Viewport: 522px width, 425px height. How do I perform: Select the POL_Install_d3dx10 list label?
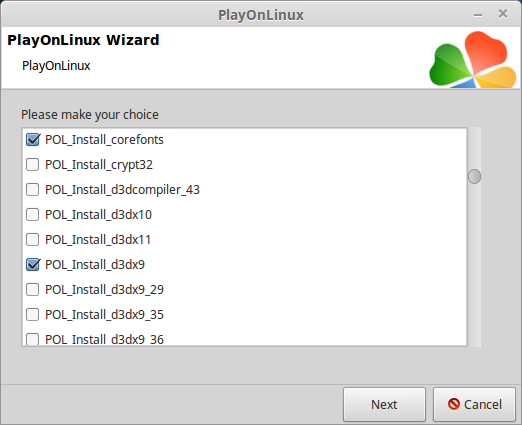coord(98,215)
